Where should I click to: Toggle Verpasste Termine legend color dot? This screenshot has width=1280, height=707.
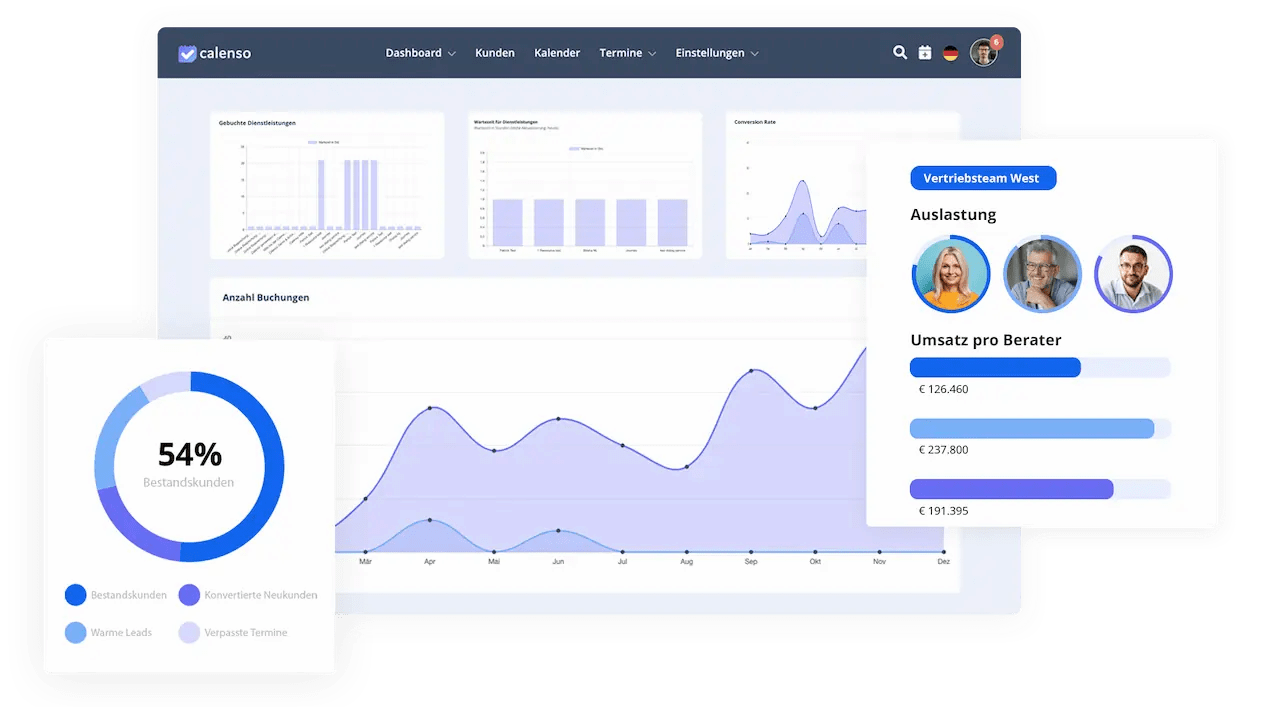pos(189,632)
